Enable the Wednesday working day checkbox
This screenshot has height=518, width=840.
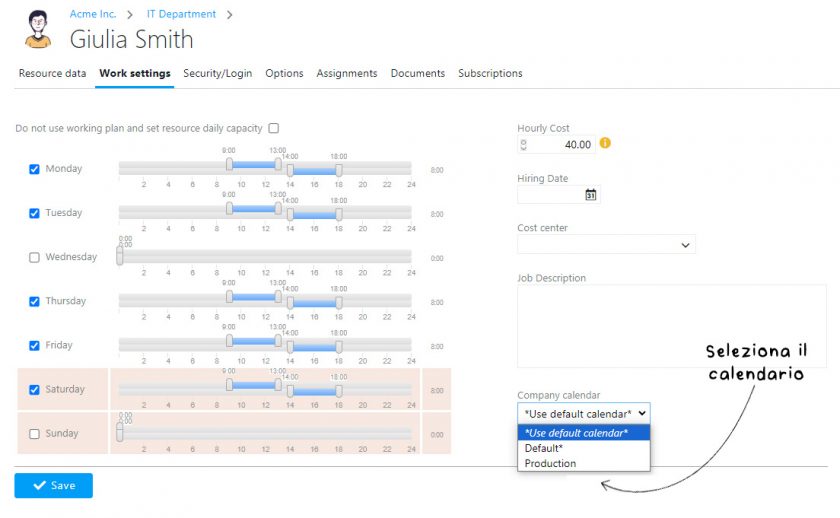click(x=34, y=257)
